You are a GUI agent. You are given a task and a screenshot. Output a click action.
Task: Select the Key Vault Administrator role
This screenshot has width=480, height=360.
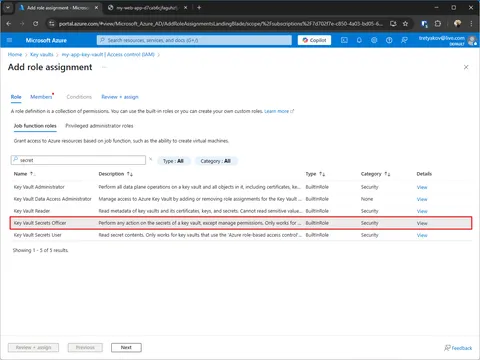click(x=241, y=187)
